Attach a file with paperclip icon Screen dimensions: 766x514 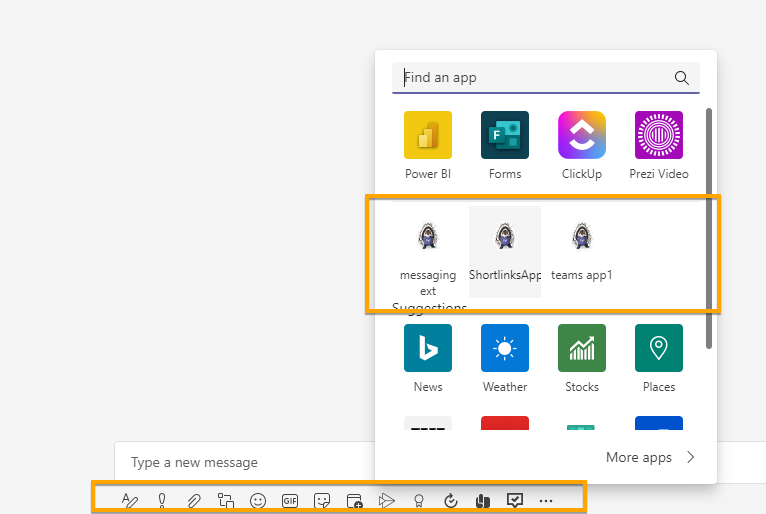[x=194, y=500]
